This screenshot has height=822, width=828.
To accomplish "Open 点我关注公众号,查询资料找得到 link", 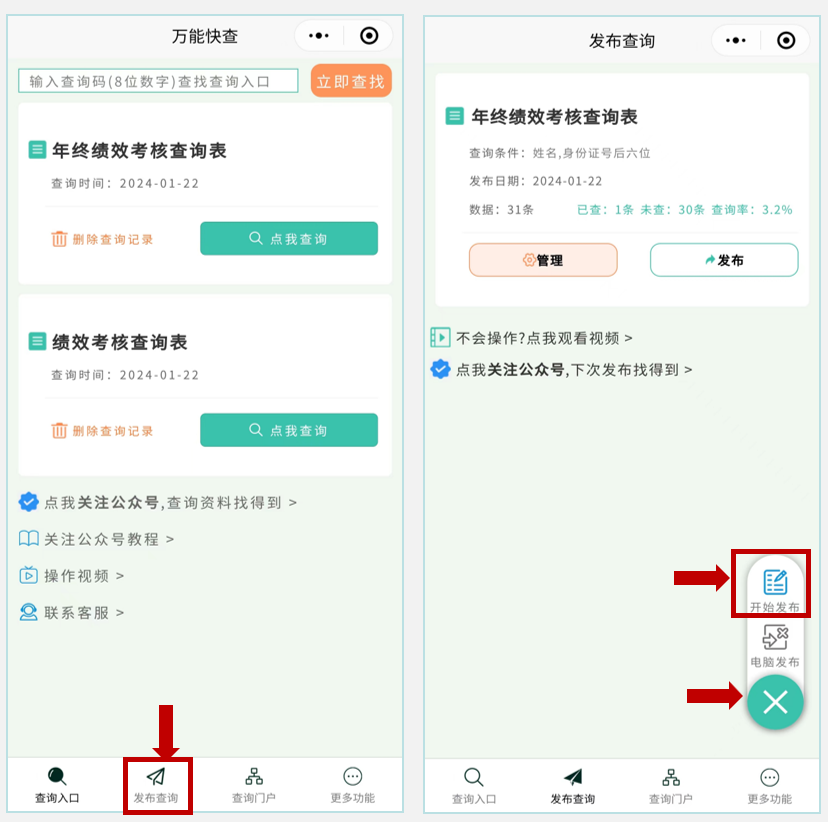I will point(170,503).
